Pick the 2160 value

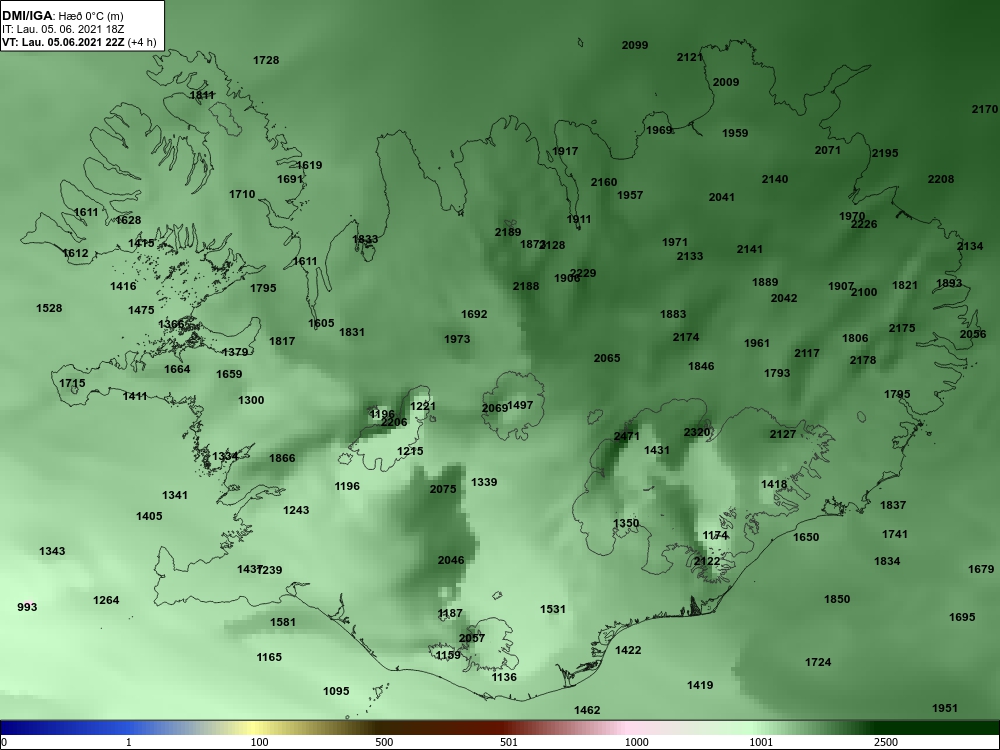click(604, 182)
